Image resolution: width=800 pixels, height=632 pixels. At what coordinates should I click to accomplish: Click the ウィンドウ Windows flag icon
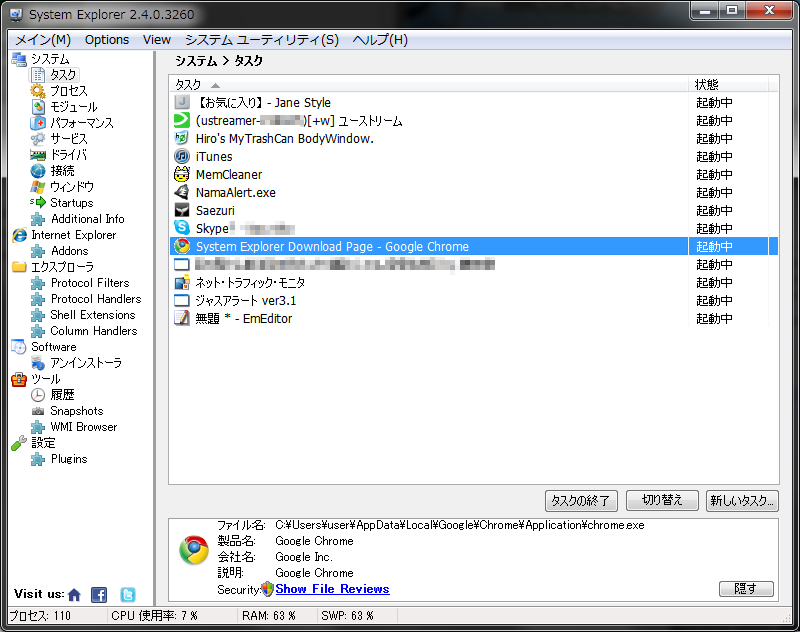click(x=38, y=187)
